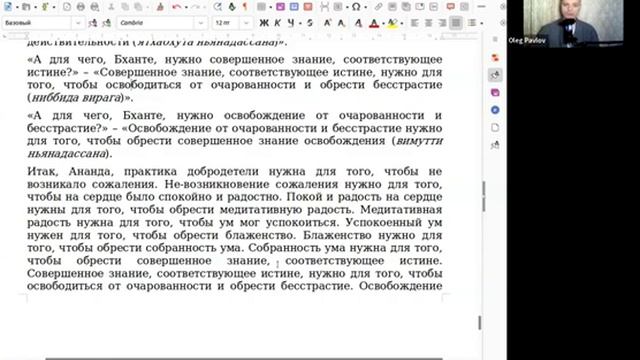Screen dimensions: 640x360
Task: Insert a field
Action: point(338,7)
